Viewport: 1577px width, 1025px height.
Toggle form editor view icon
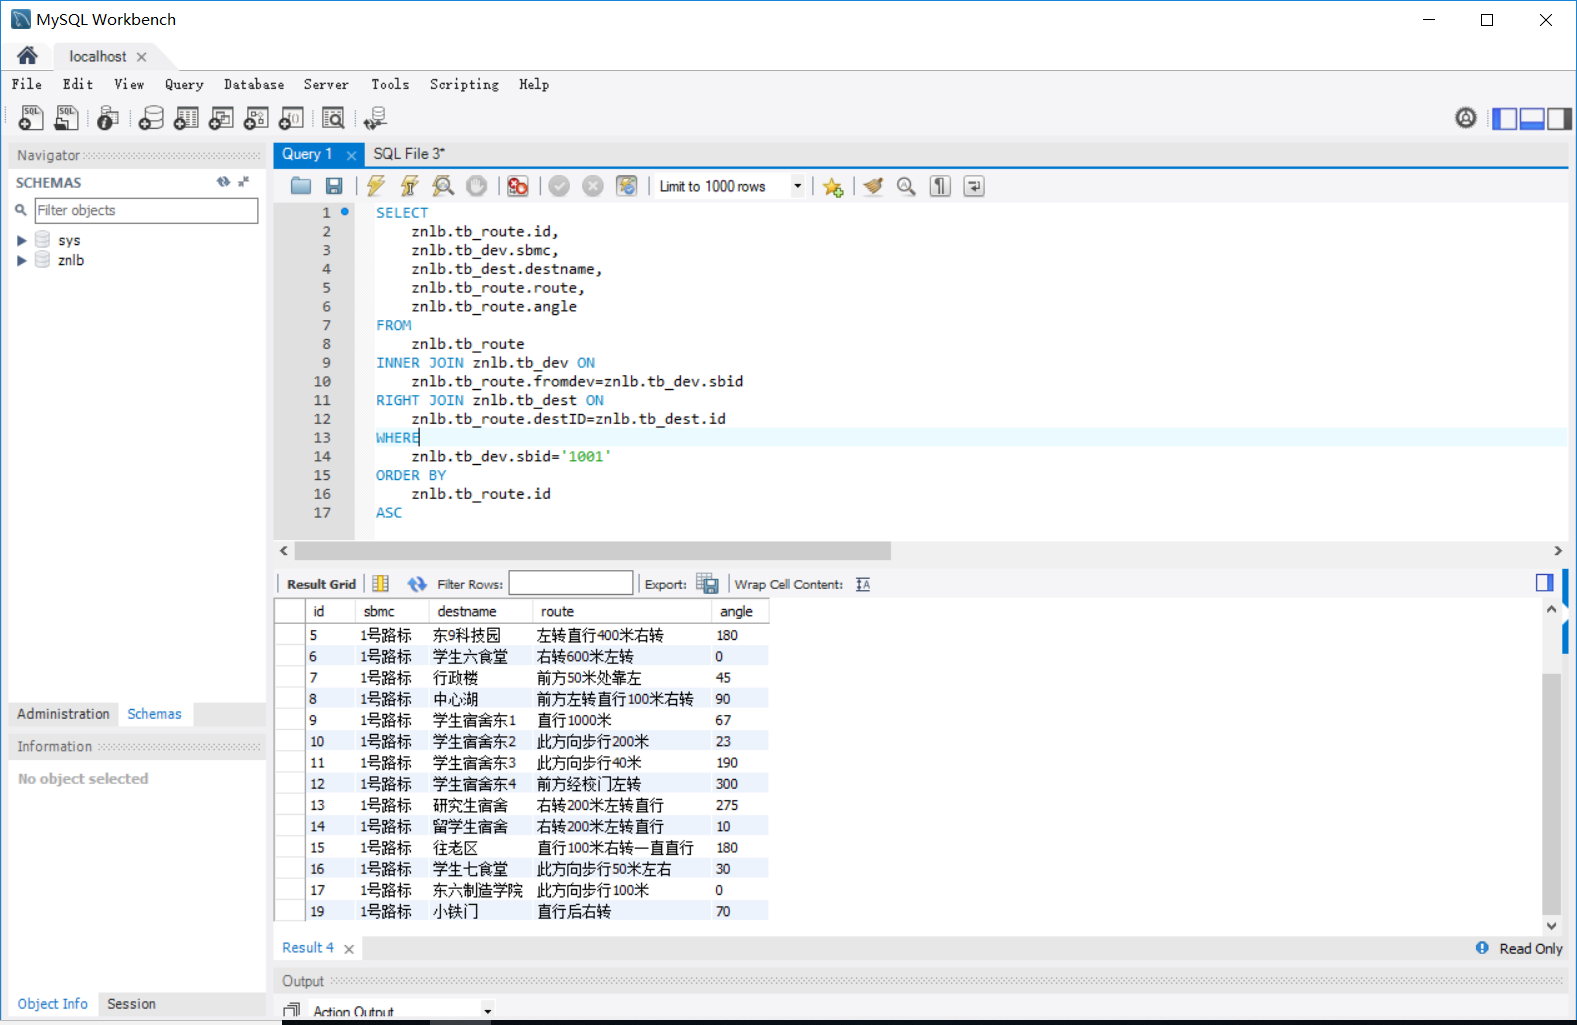381,584
